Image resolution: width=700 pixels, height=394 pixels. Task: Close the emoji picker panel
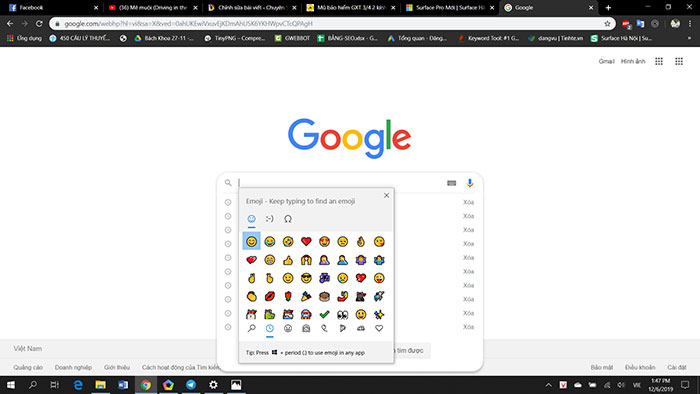(x=387, y=195)
